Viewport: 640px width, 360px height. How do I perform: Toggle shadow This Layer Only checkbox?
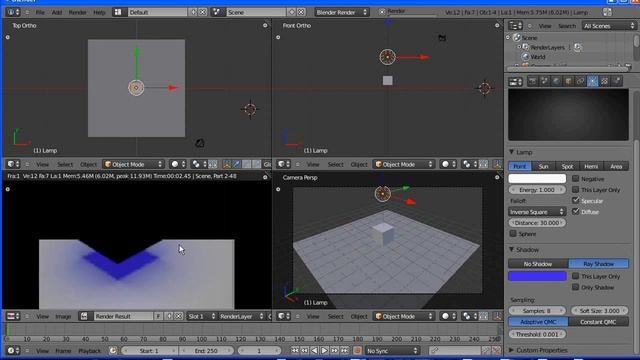(576, 276)
